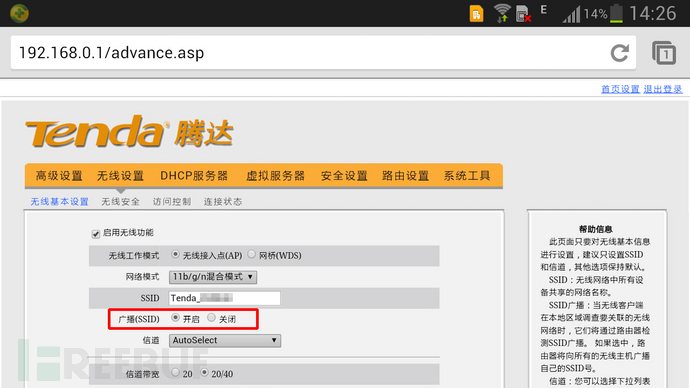Click the 退出登录 link
The height and width of the screenshot is (388, 690).
pos(663,89)
